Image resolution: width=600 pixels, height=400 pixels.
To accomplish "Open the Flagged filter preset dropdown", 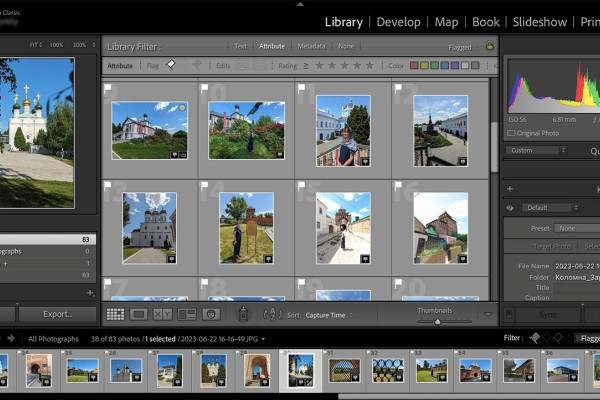I will click(x=463, y=47).
